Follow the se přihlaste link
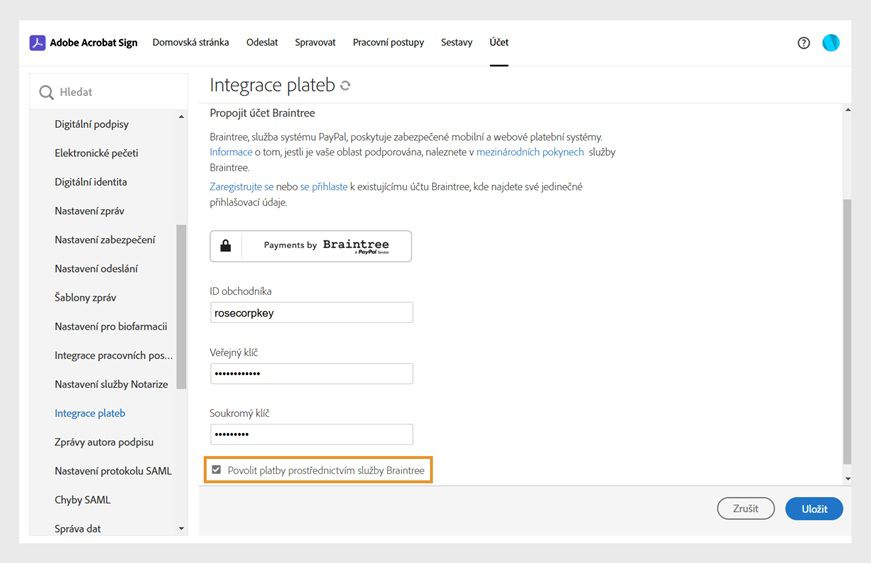The width and height of the screenshot is (871, 563). tap(324, 187)
